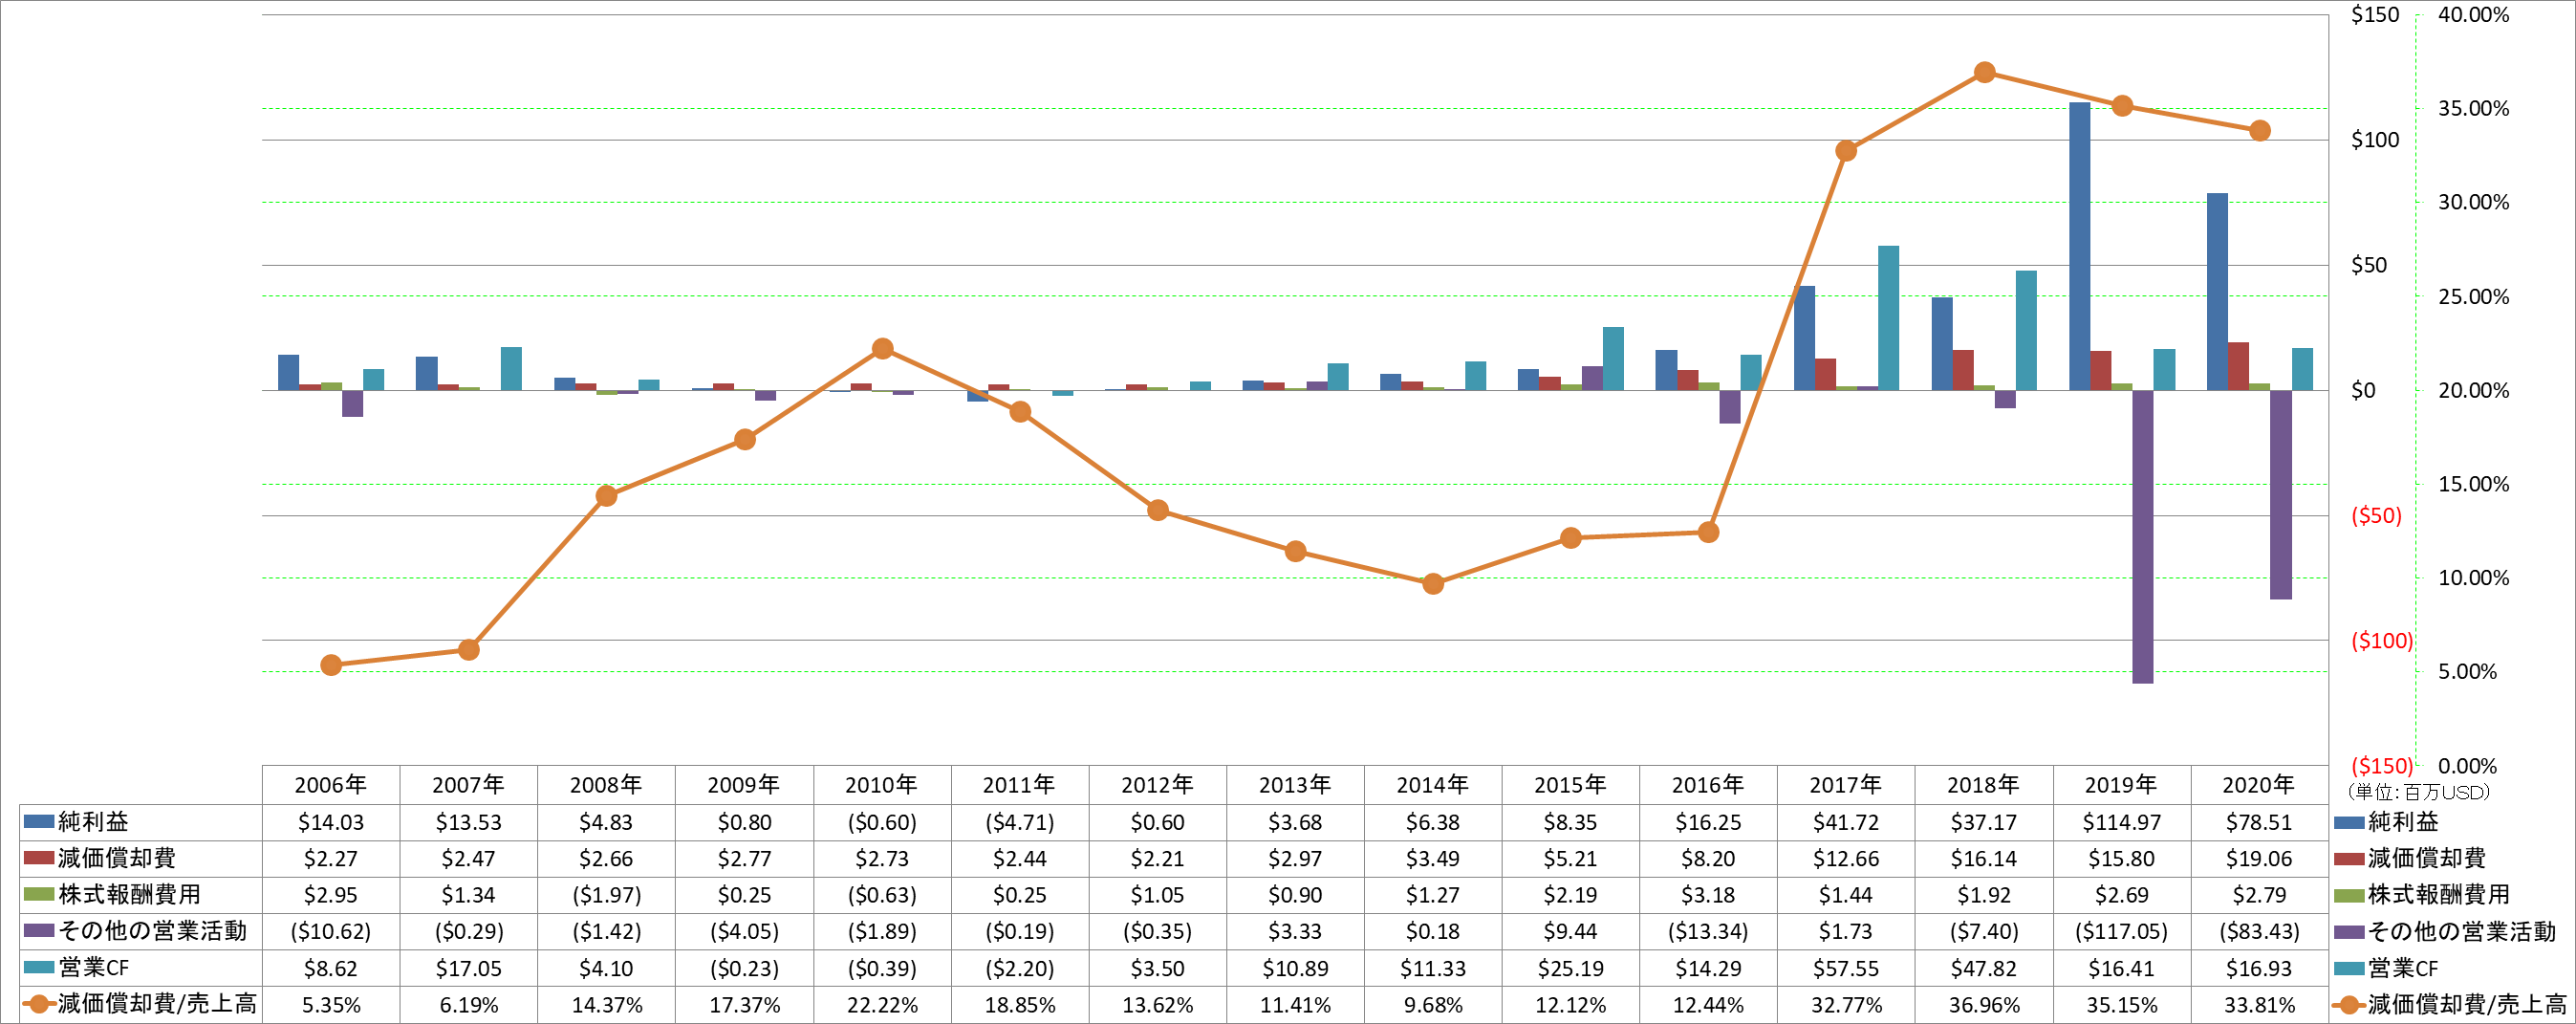Viewport: 2576px width, 1024px height.
Task: Click the $9.44 other operating cell
Action: [1570, 931]
